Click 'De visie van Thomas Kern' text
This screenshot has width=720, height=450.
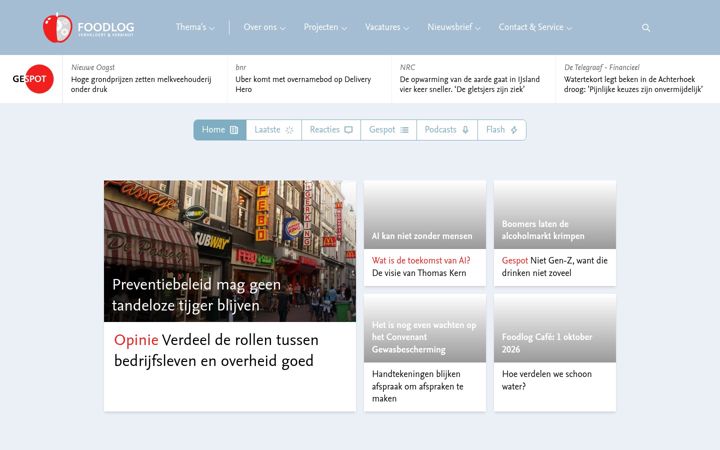(x=419, y=273)
